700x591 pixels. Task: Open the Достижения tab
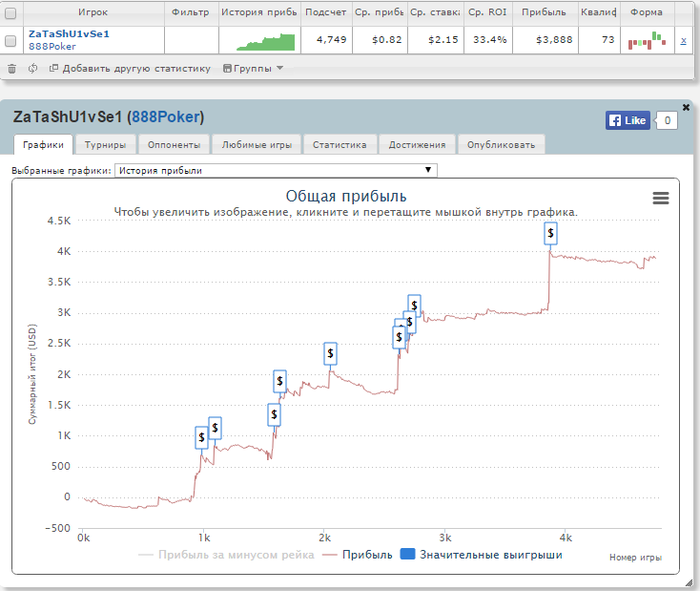[x=417, y=145]
